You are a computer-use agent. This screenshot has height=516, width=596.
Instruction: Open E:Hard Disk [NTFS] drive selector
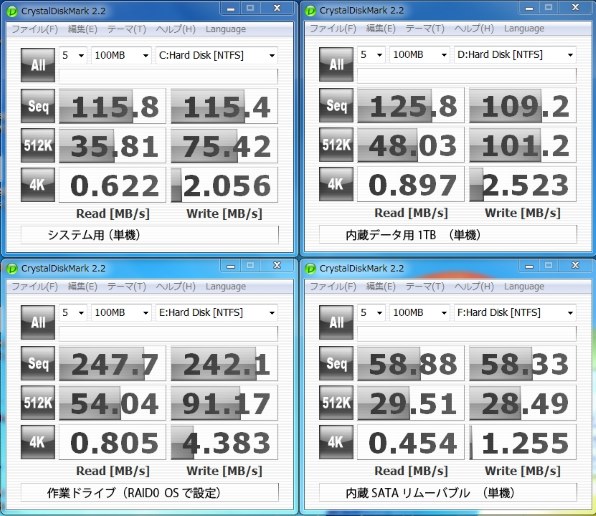pyautogui.click(x=216, y=313)
